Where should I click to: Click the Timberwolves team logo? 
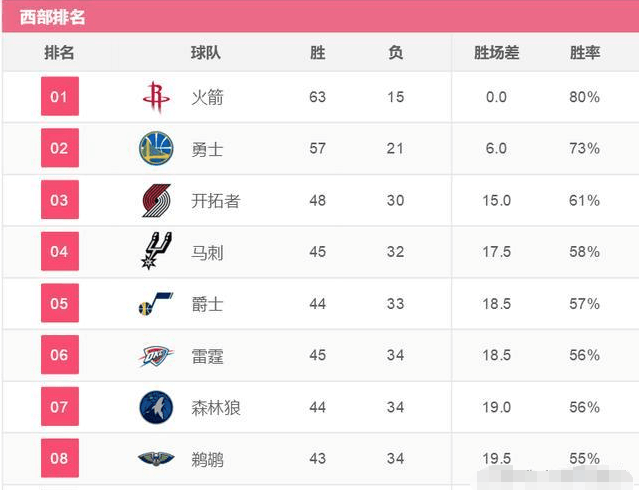156,407
